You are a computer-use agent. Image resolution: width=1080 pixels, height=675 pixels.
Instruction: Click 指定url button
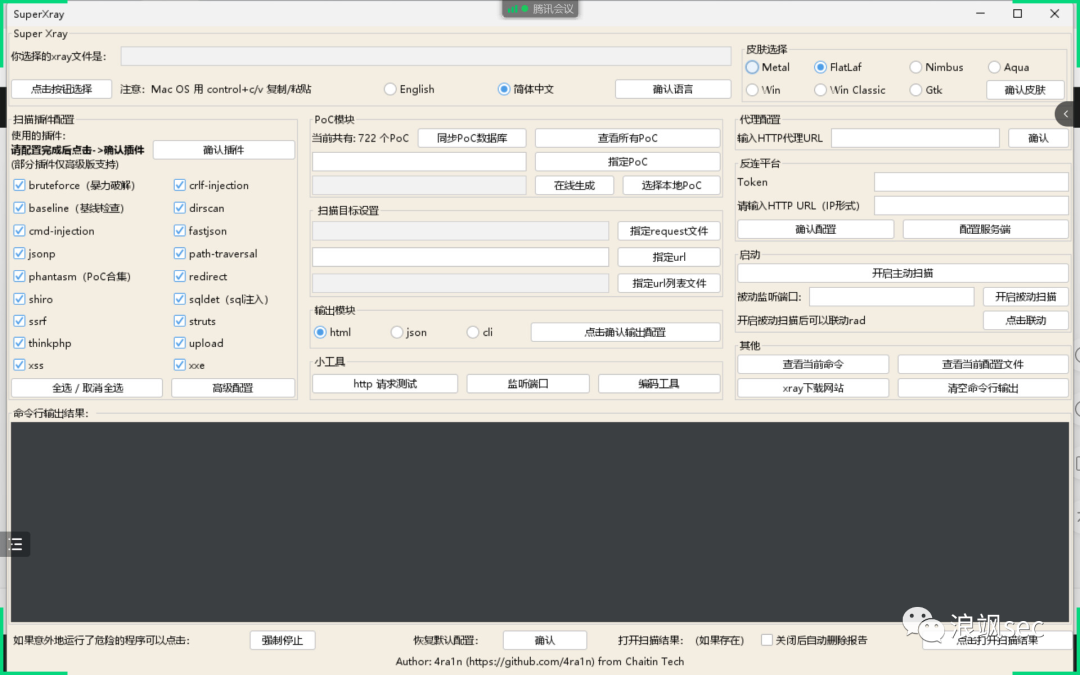[x=669, y=257]
